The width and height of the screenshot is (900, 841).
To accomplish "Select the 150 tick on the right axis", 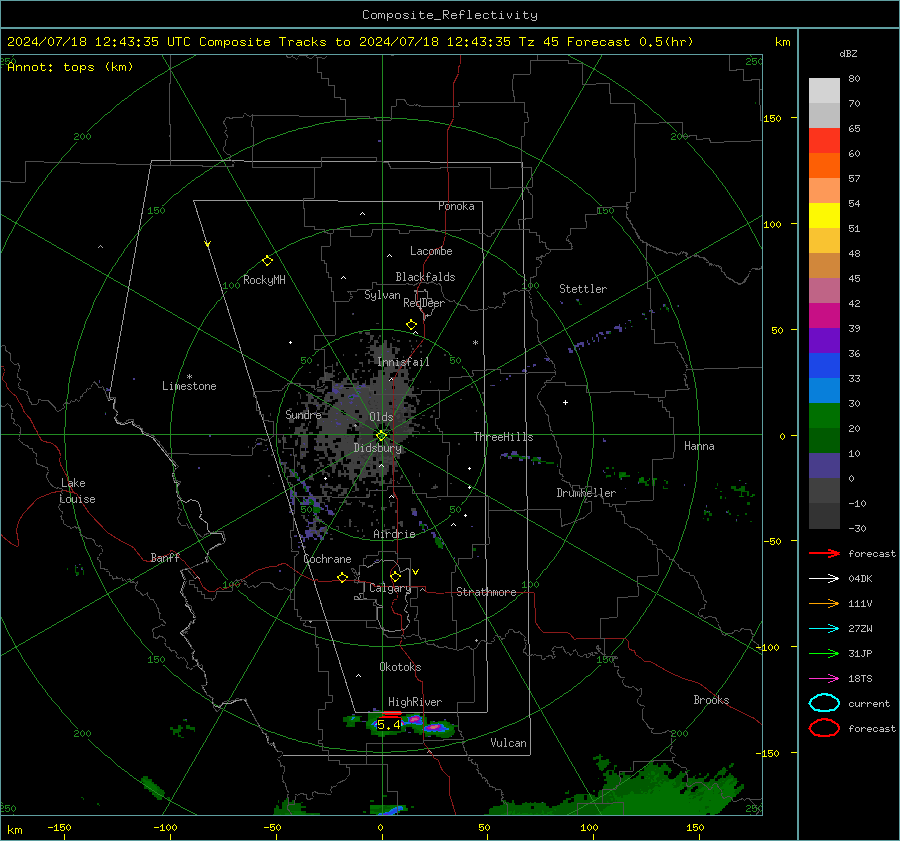I will point(772,118).
